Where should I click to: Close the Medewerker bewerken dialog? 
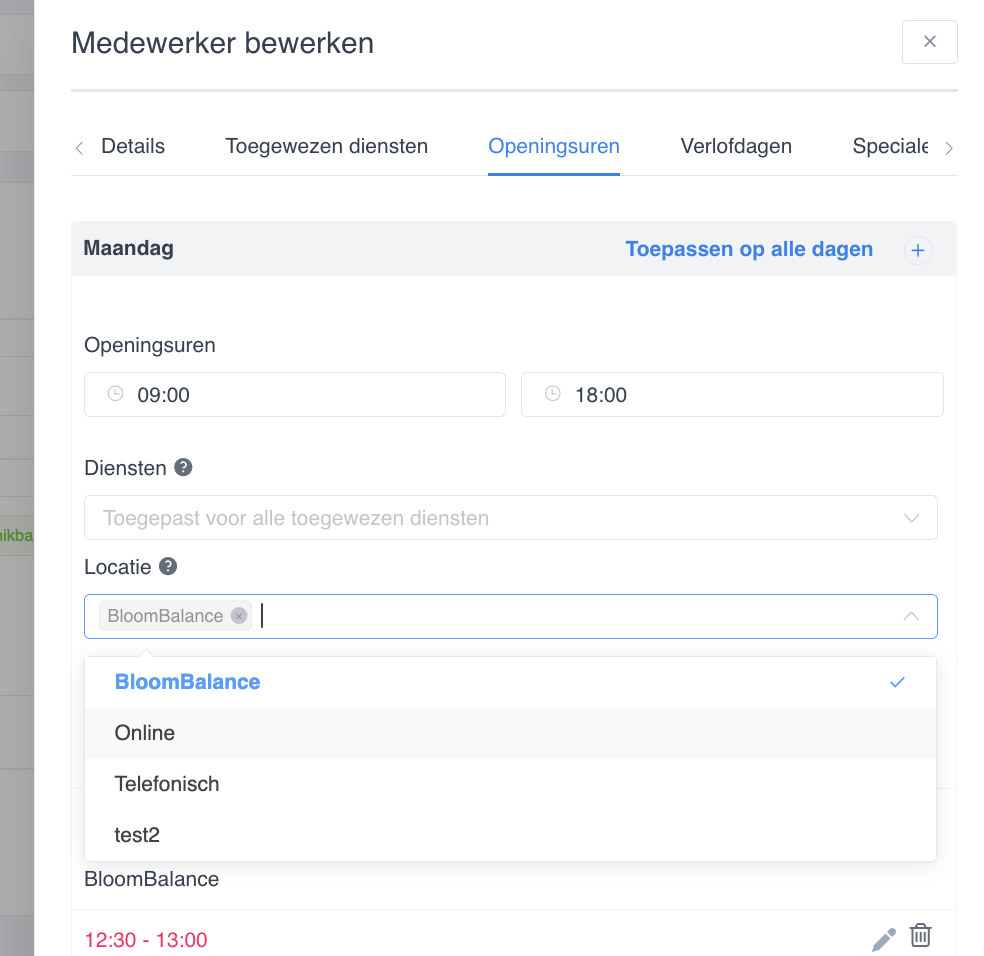pyautogui.click(x=930, y=42)
